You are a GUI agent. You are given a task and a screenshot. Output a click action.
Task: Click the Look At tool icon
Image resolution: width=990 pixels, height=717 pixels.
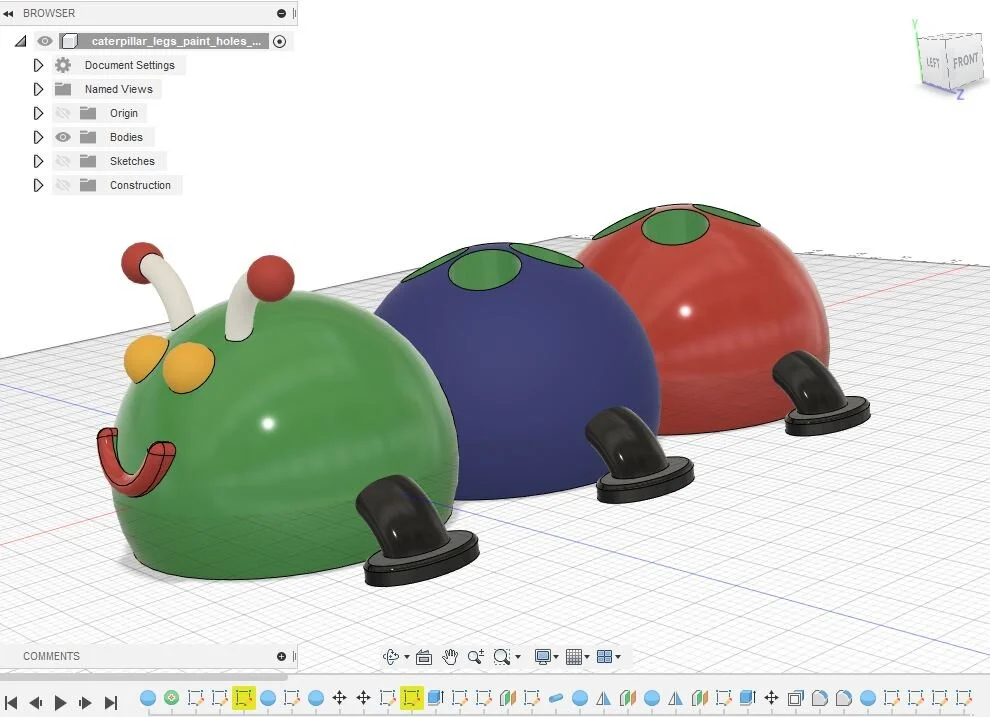424,657
